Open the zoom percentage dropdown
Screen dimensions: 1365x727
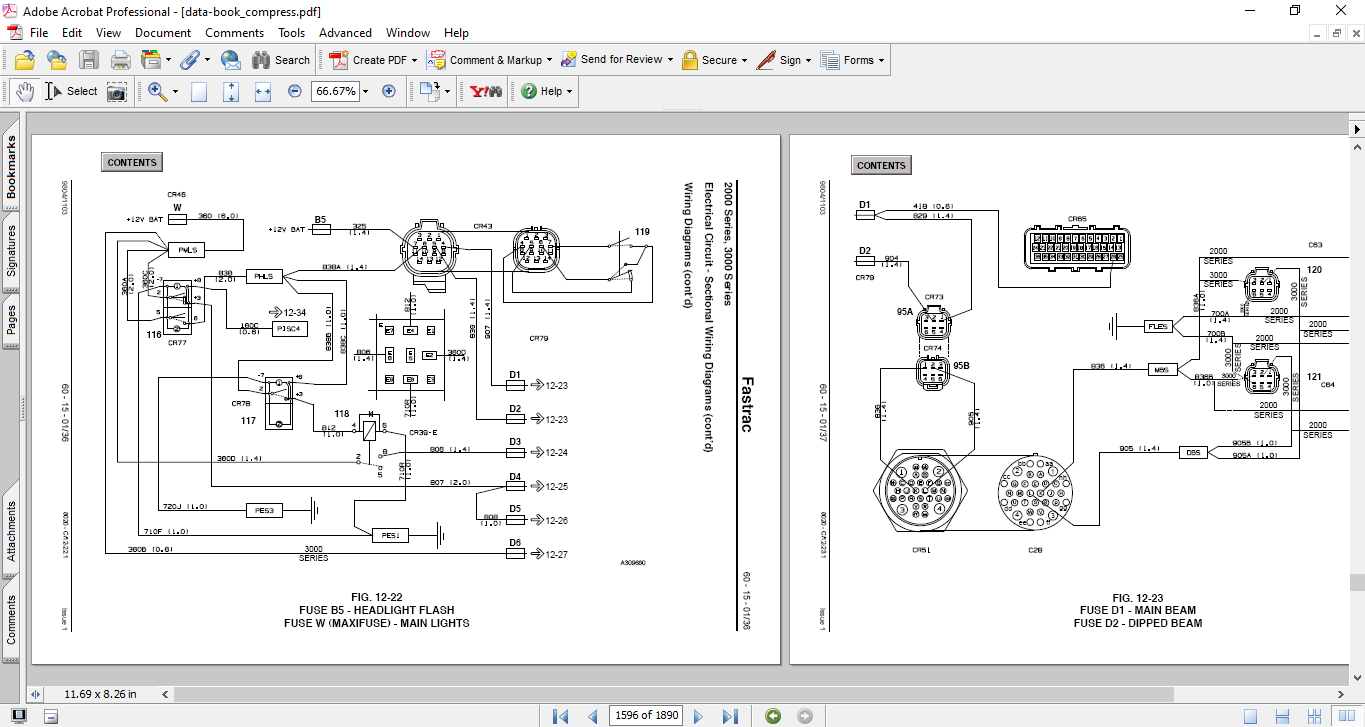366,91
